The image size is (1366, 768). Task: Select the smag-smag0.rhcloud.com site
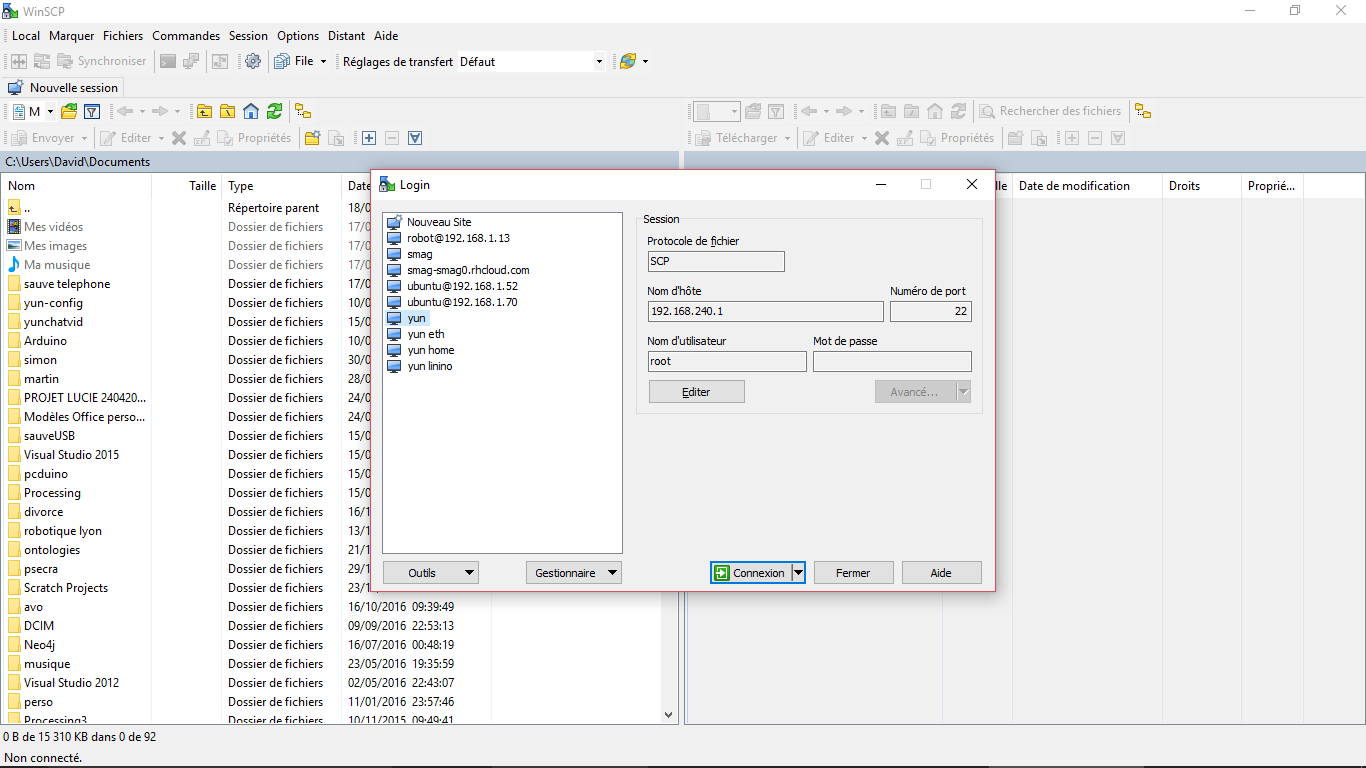pos(468,270)
